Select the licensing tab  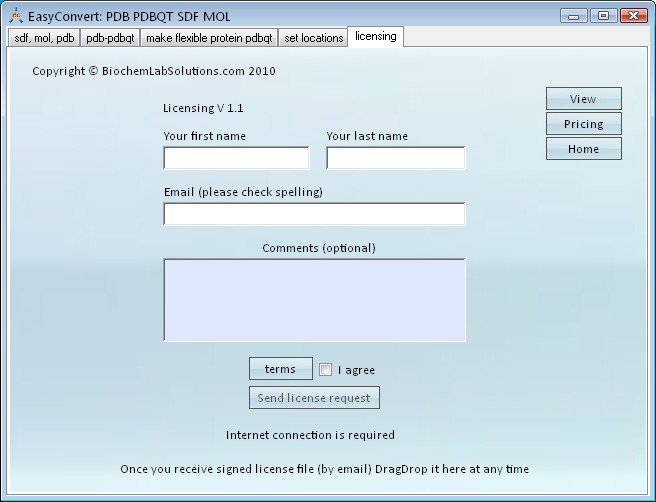coord(375,37)
